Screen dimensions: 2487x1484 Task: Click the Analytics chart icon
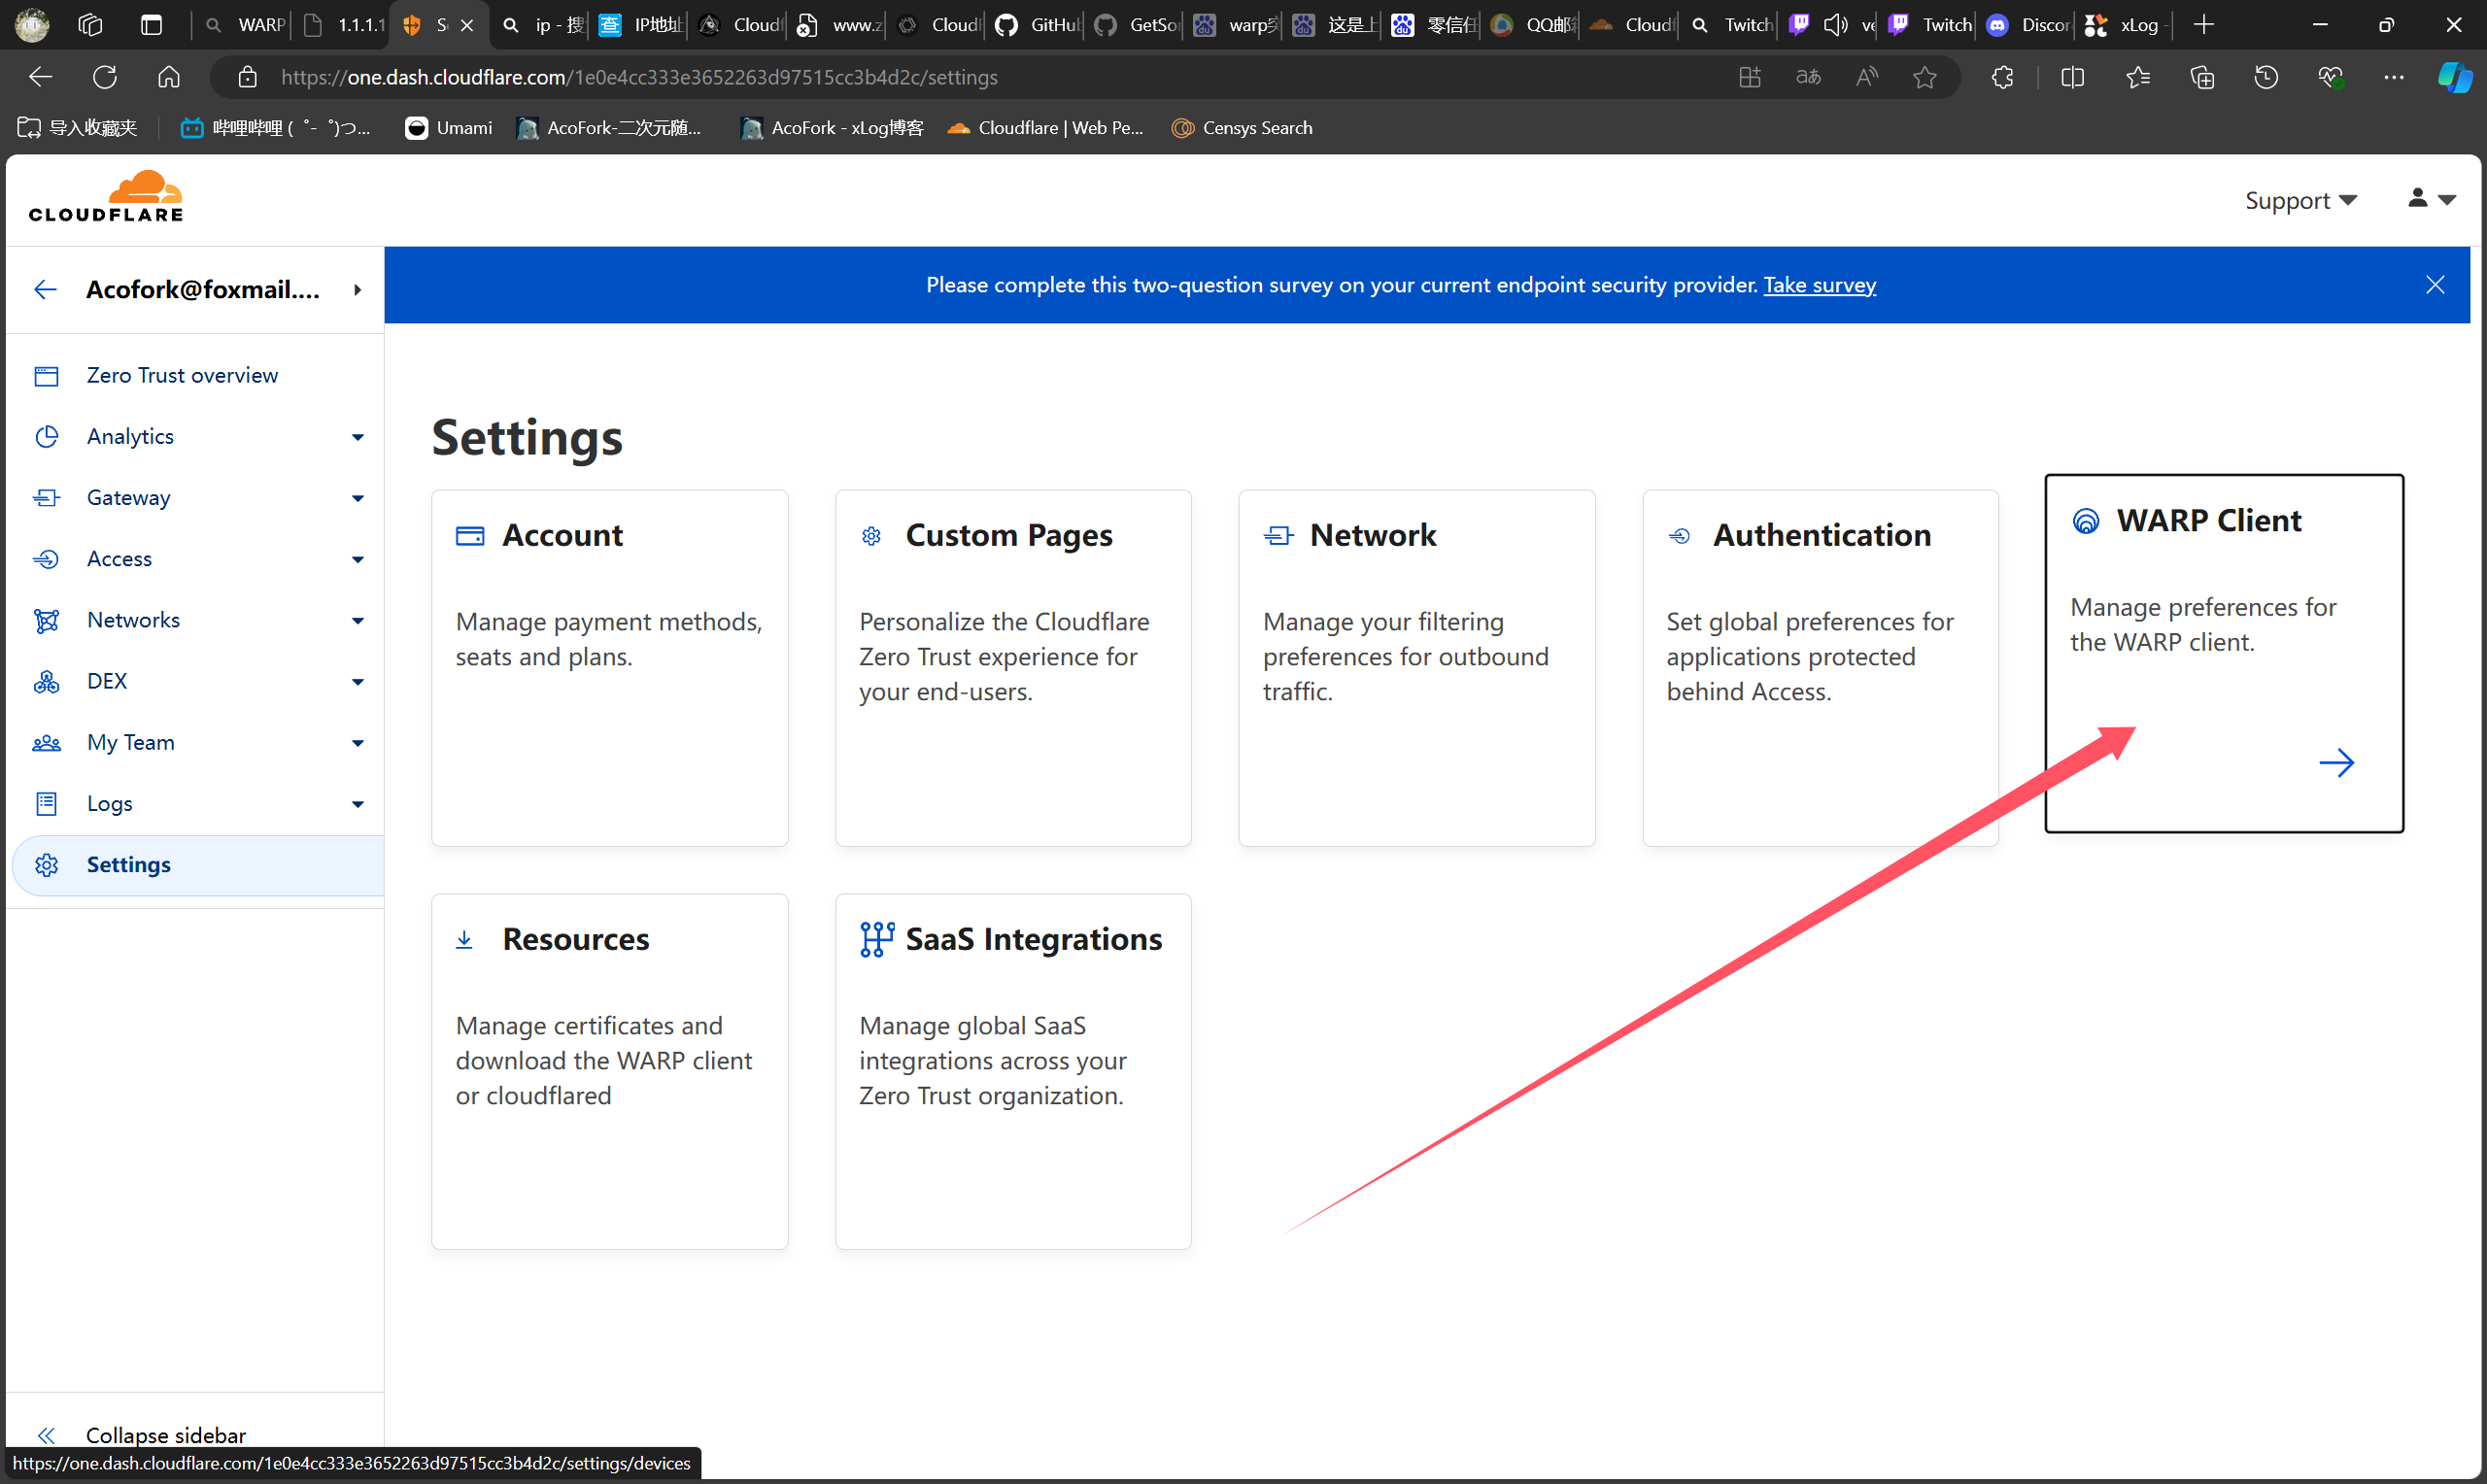tap(46, 436)
